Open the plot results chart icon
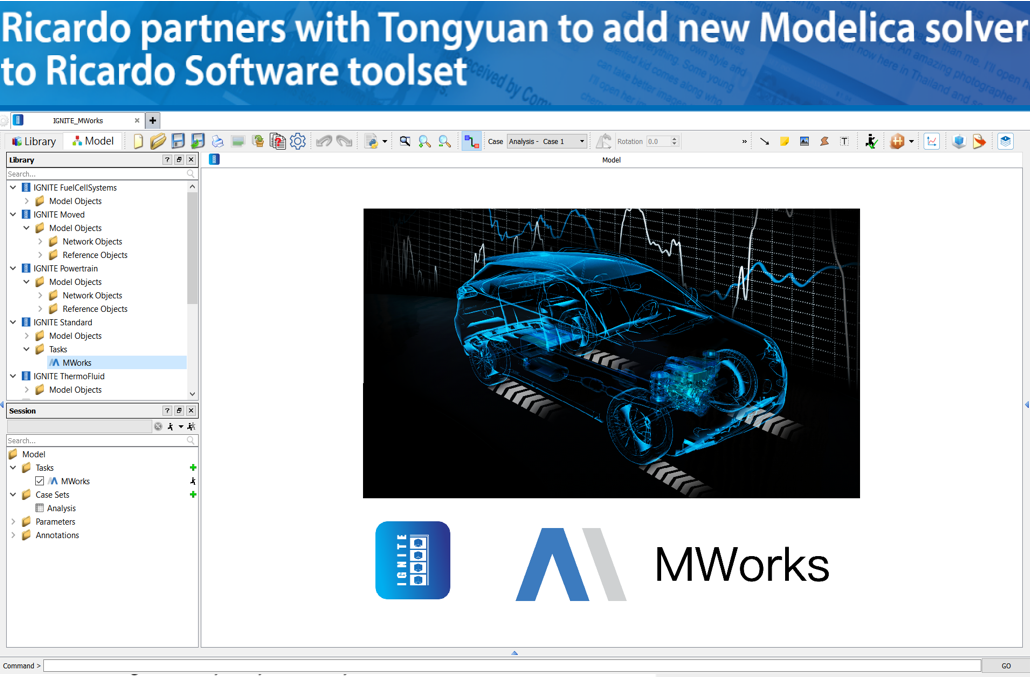The image size is (1030, 684). tap(931, 141)
